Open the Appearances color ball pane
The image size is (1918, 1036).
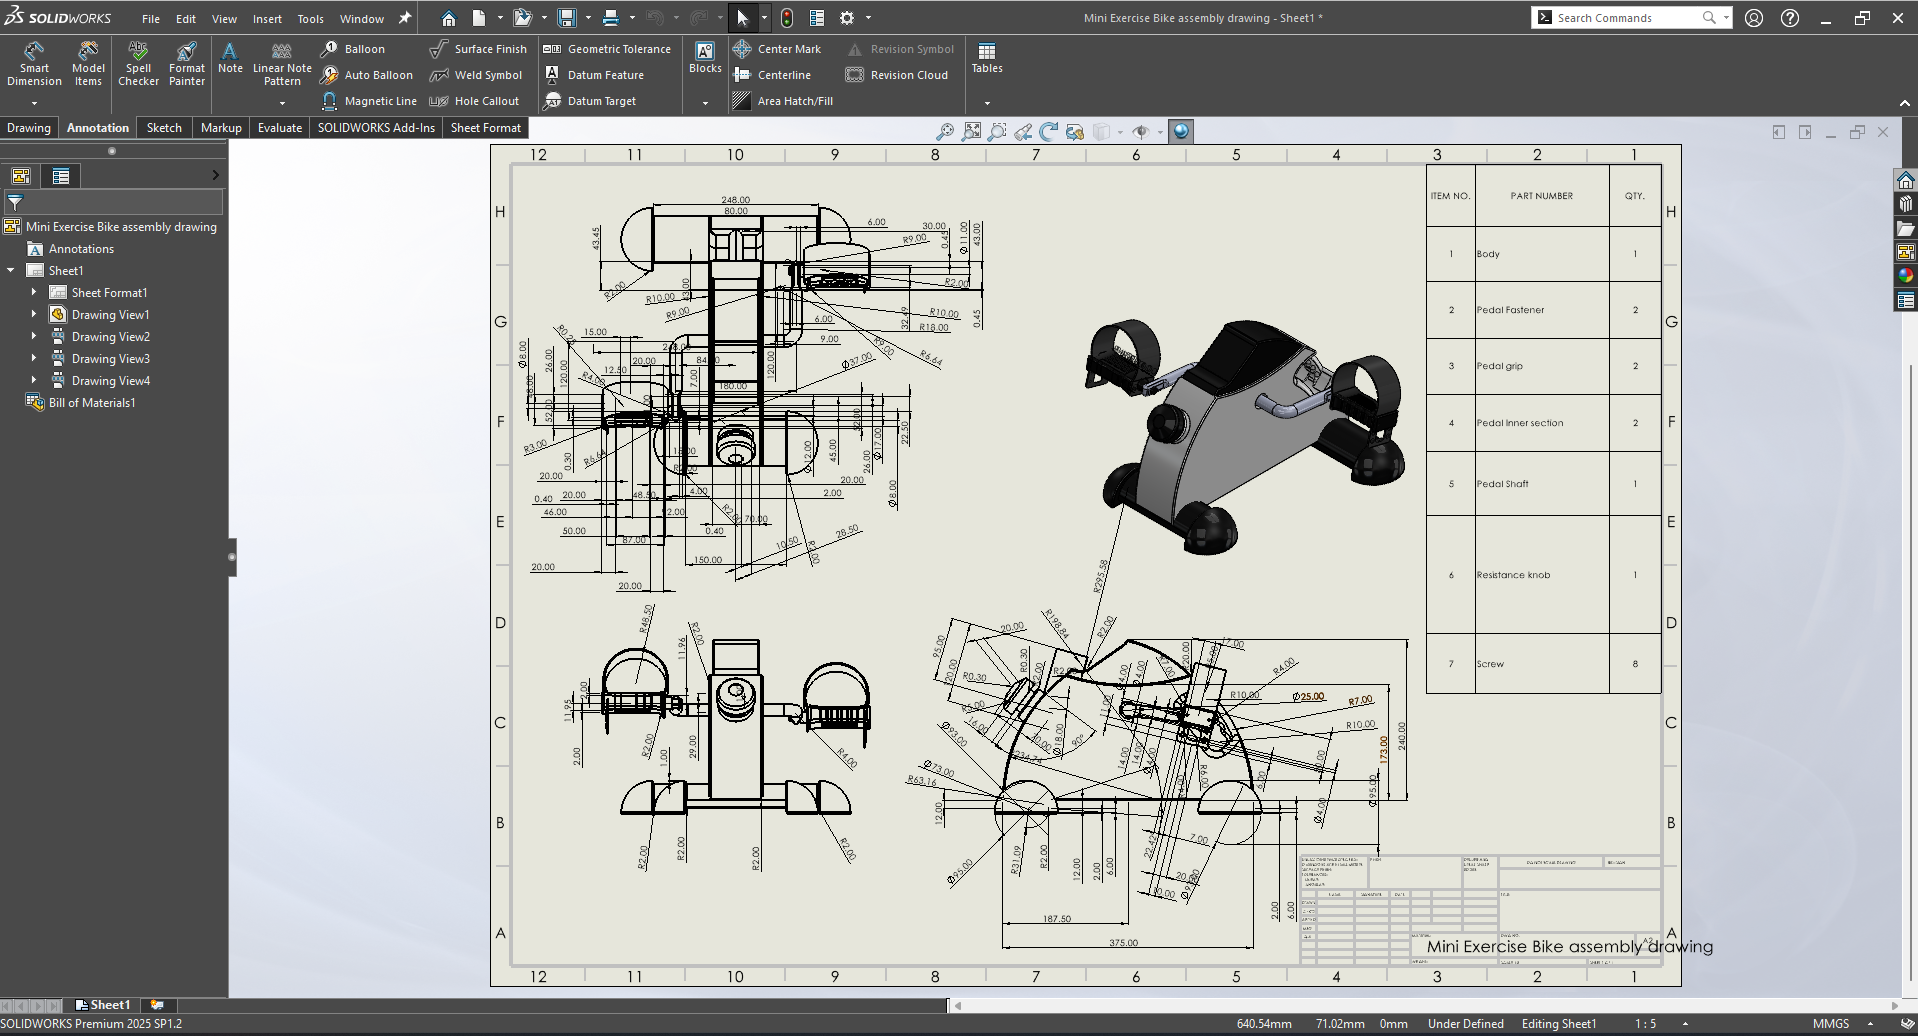click(1906, 276)
